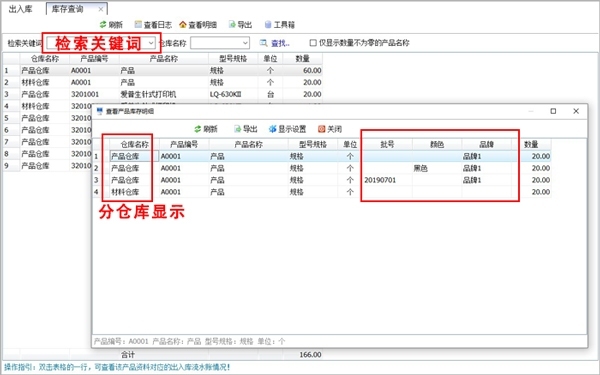This screenshot has width=600, height=375.
Task: Close the 查看产品库存明细 dialog window
Action: tap(576, 111)
